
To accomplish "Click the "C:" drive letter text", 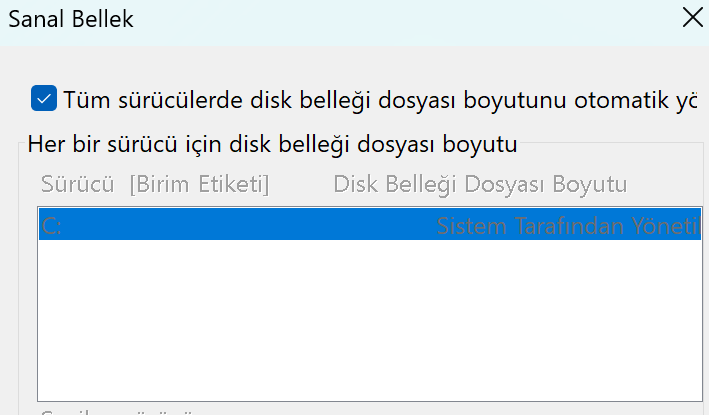I will (52, 227).
